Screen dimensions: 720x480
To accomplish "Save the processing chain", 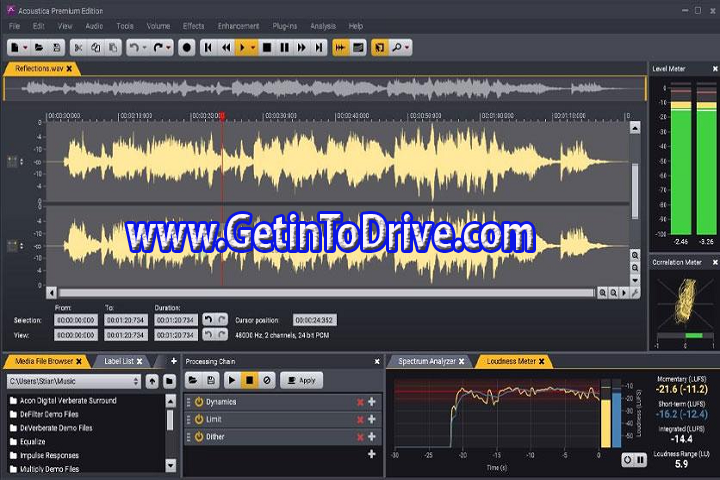I will [x=211, y=380].
